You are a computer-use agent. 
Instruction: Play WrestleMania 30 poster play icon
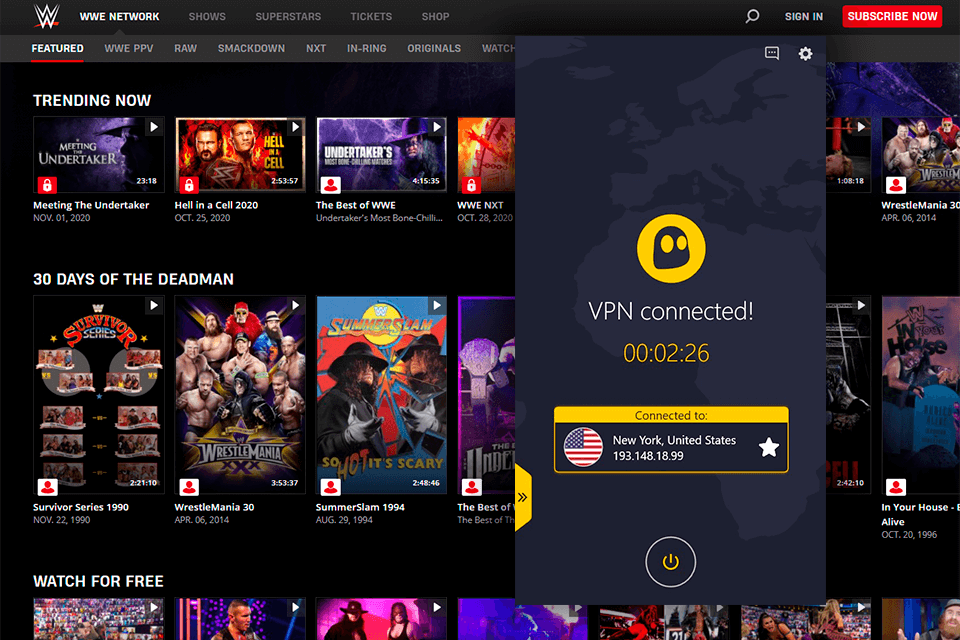(x=295, y=305)
